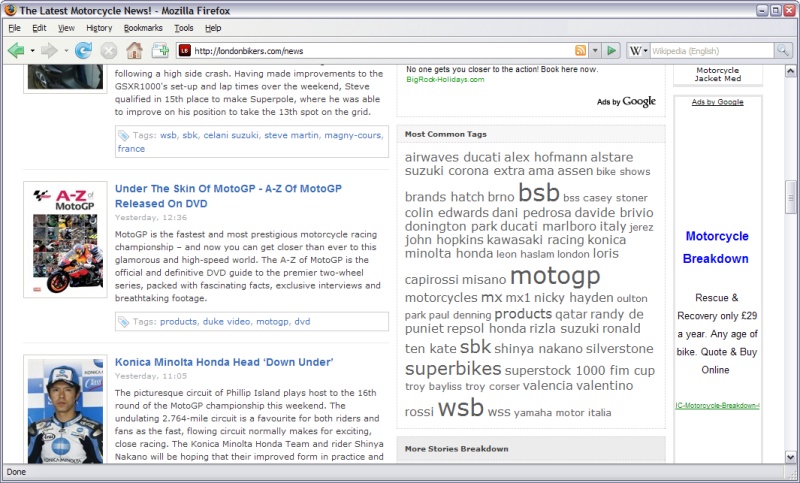Click 'colin edwards' in the tag cloud
Viewport: 800px width, 483px height.
(x=447, y=213)
